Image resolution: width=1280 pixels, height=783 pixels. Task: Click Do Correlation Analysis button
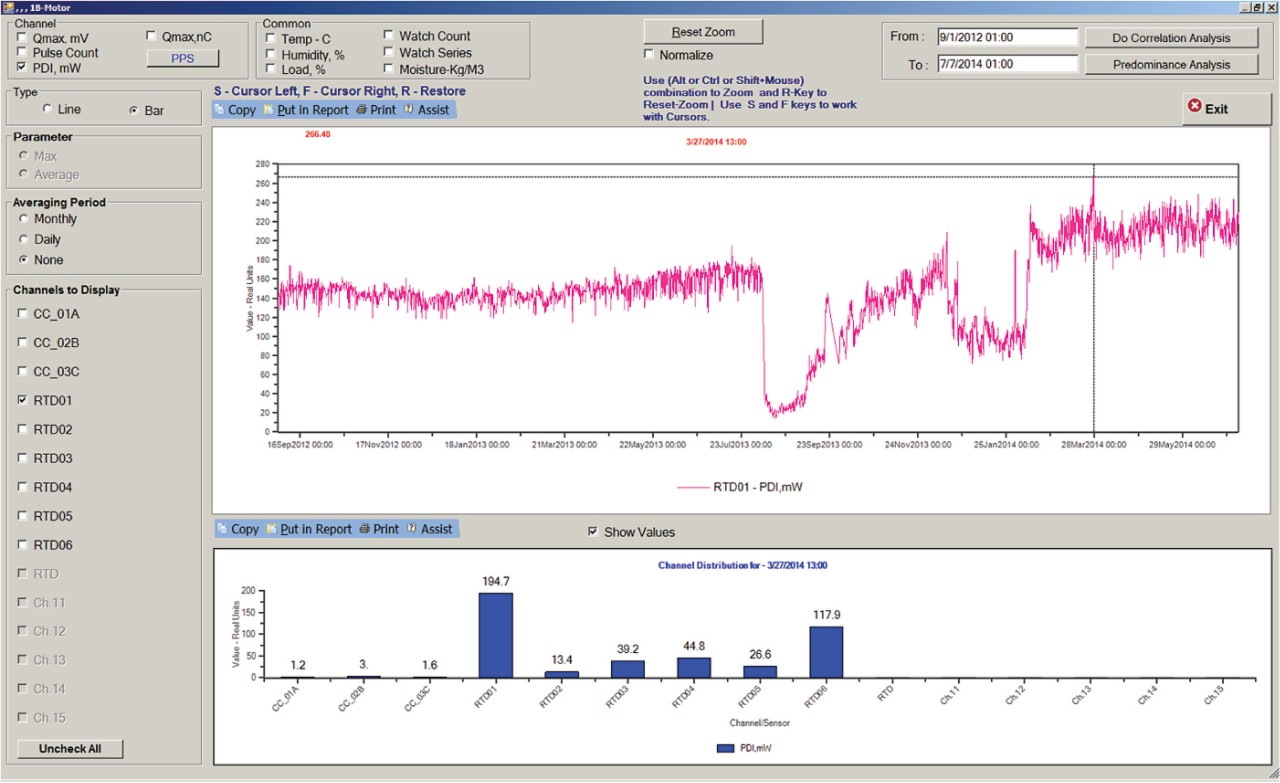[1171, 38]
